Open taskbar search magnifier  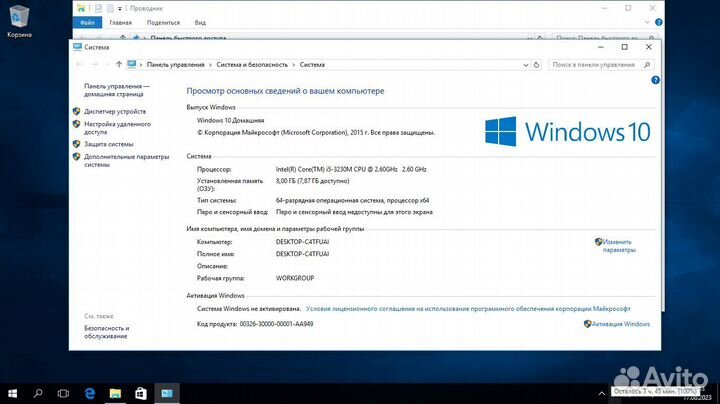tap(38, 393)
